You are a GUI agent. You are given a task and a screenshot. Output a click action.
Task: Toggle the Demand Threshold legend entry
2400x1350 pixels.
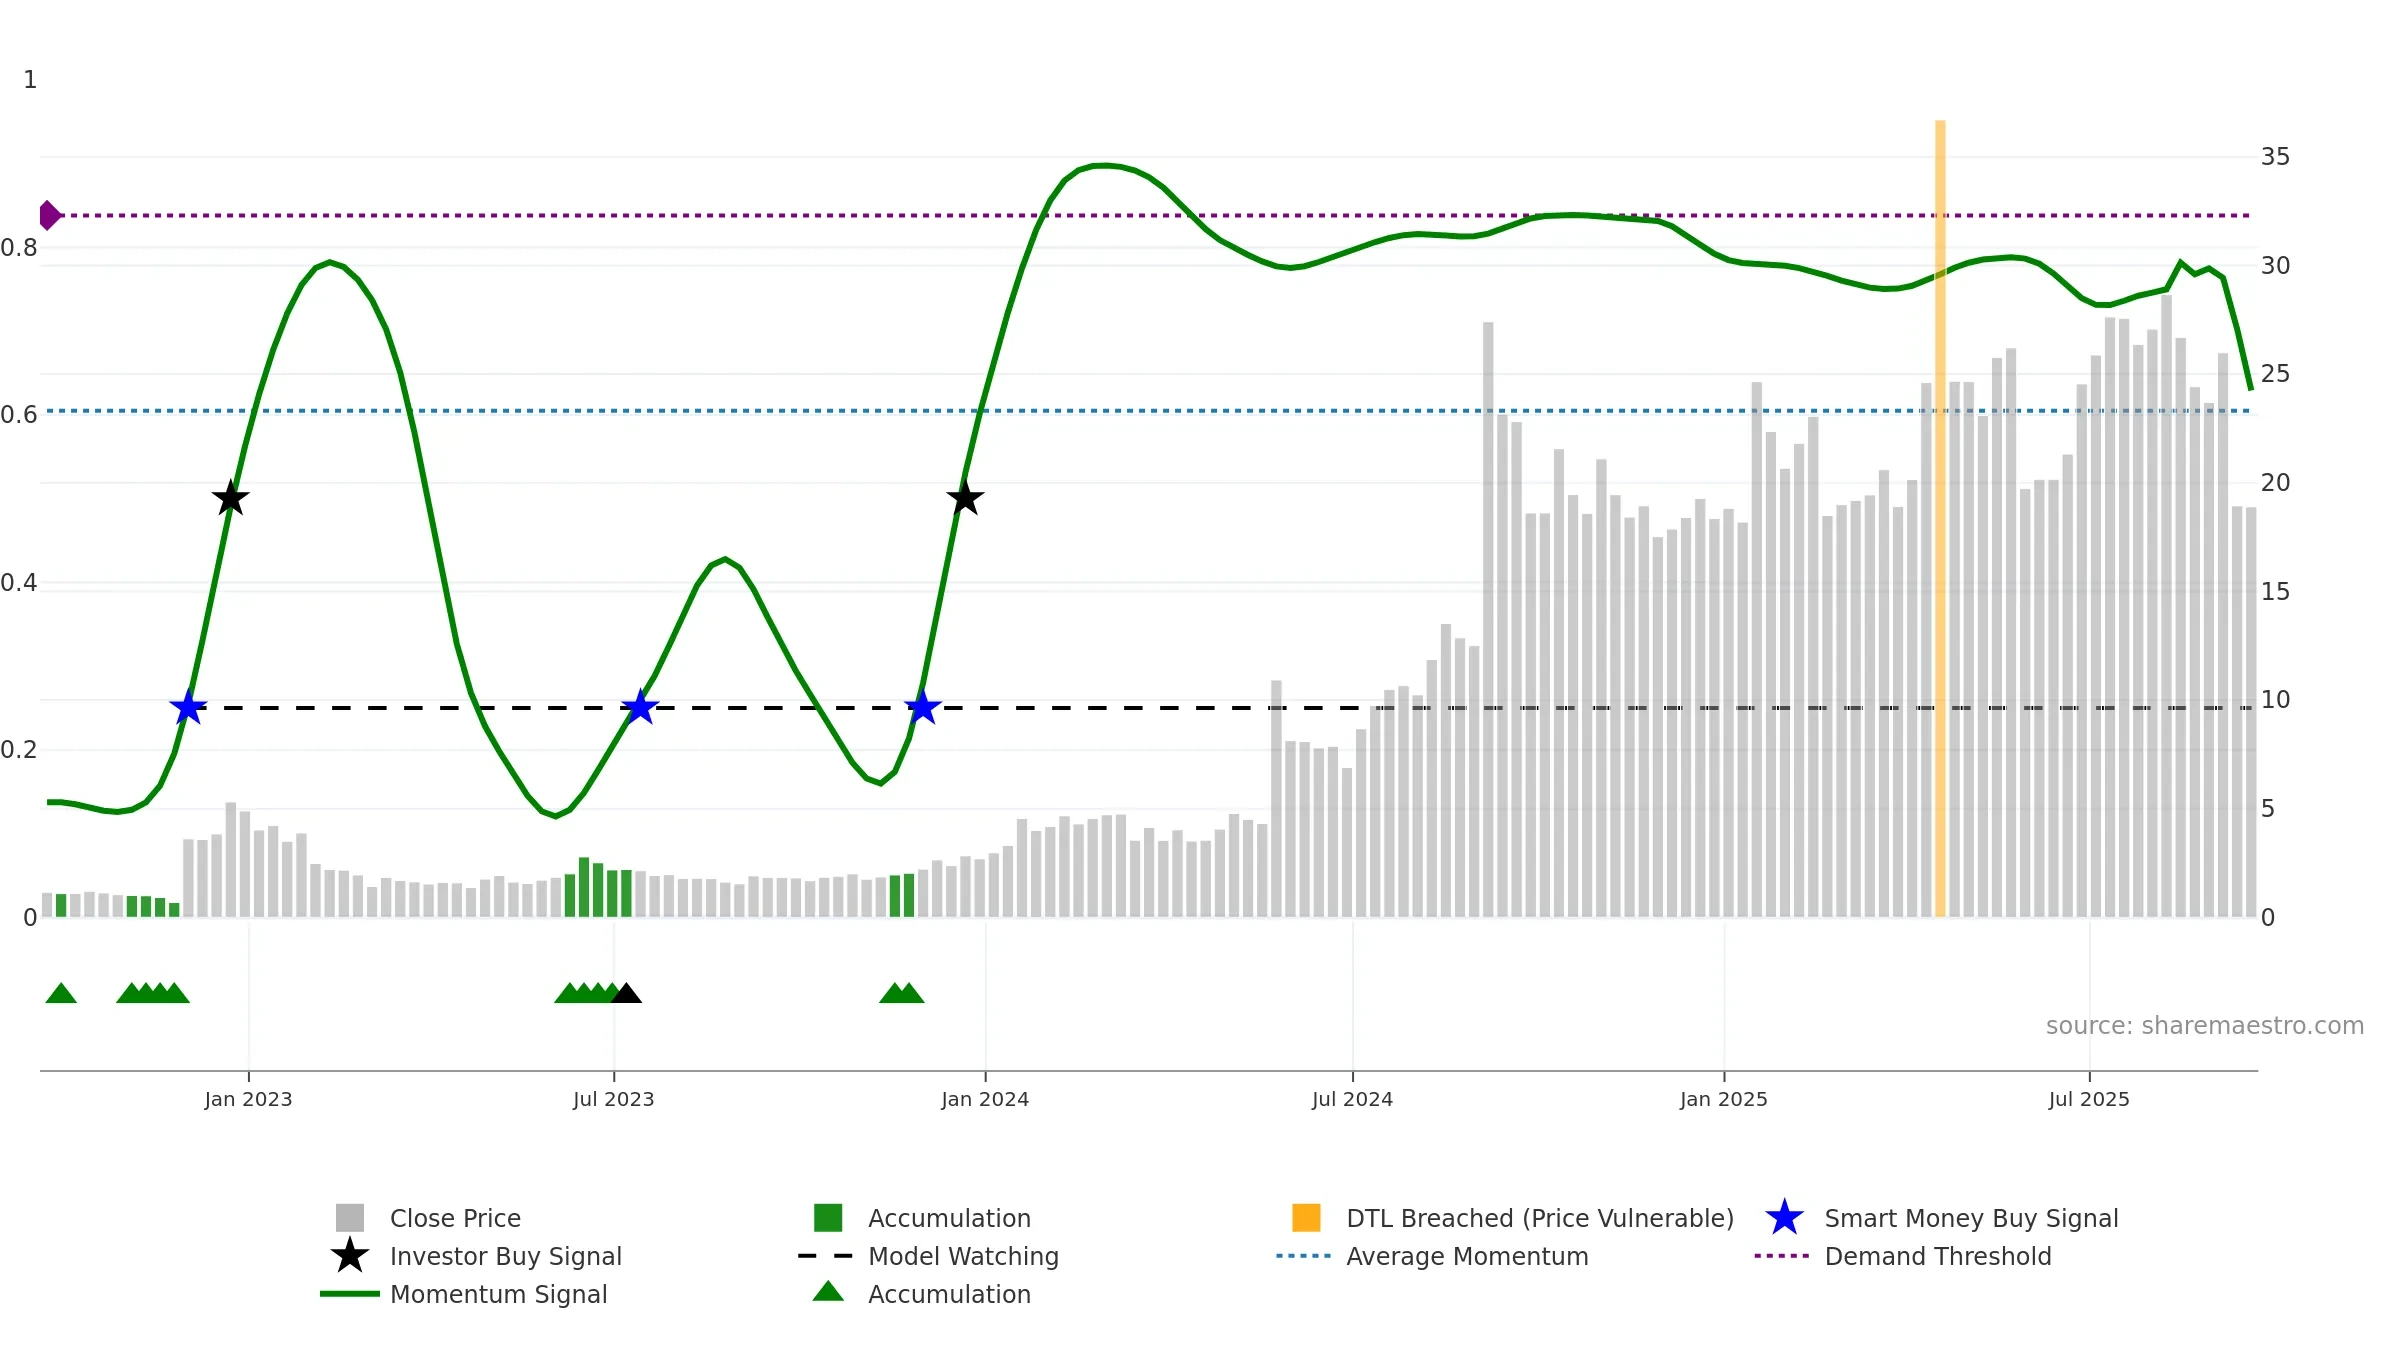pyautogui.click(x=1937, y=1256)
